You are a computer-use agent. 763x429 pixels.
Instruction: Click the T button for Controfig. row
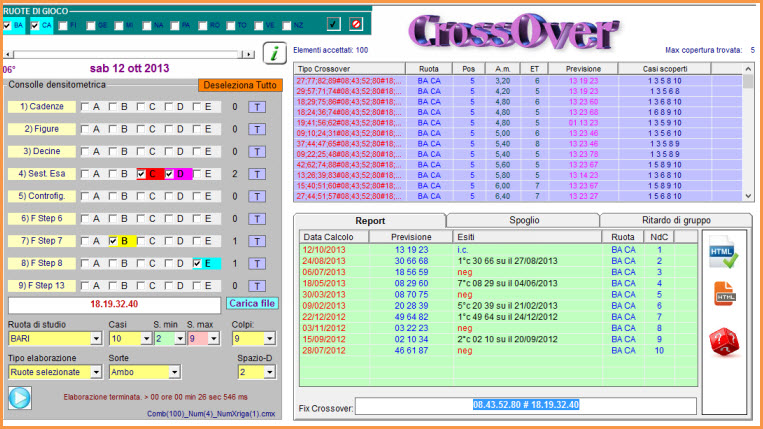257,197
